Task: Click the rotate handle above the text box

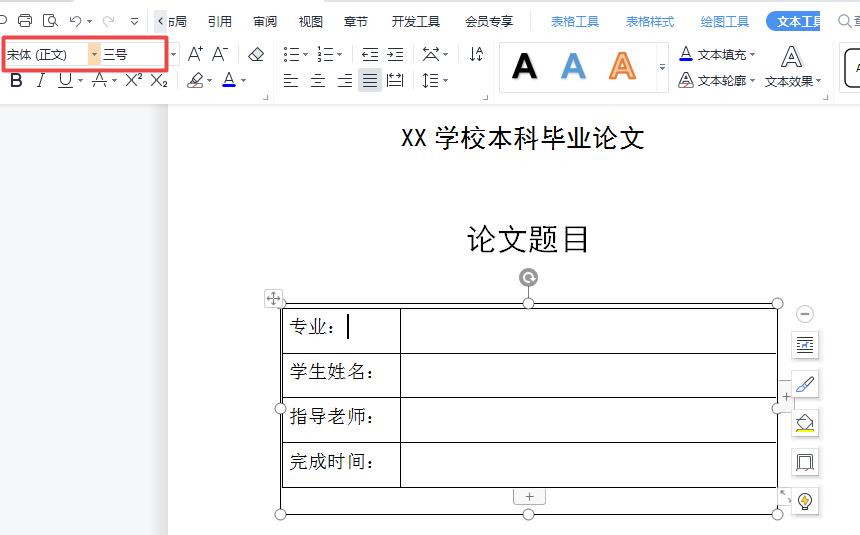Action: pyautogui.click(x=528, y=278)
